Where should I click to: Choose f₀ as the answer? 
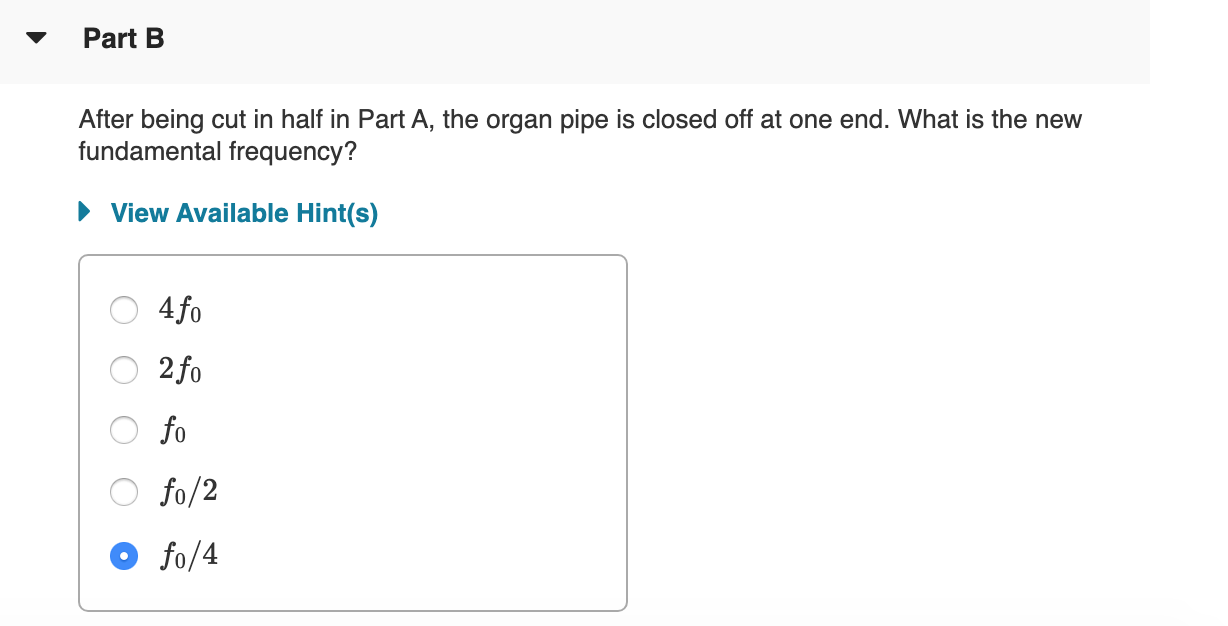pyautogui.click(x=123, y=430)
